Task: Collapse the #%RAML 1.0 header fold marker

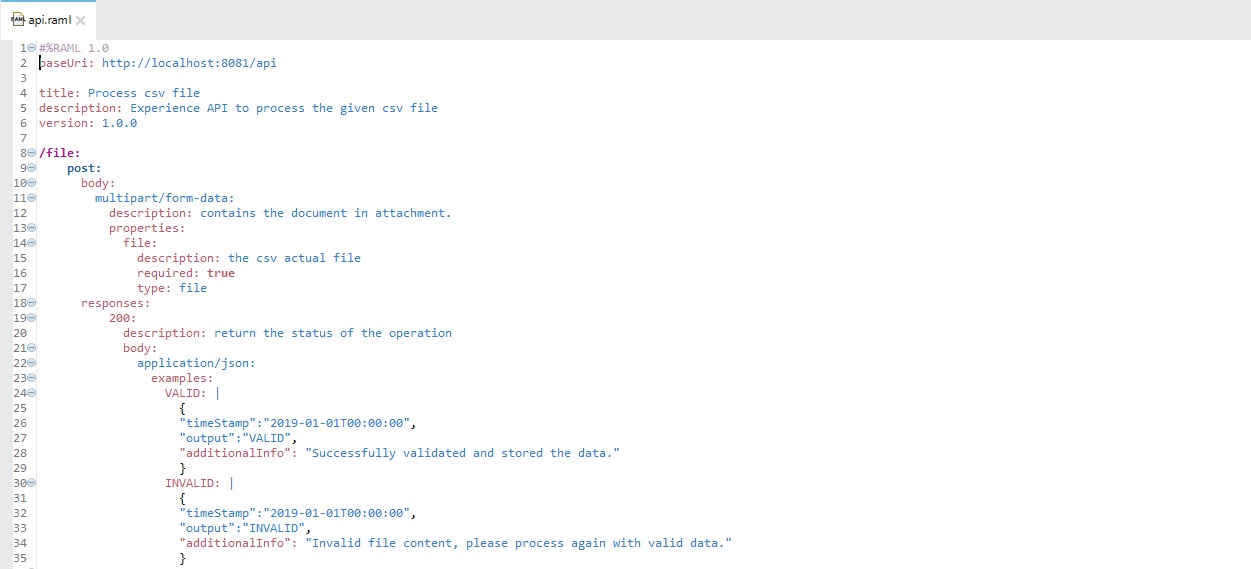Action: pyautogui.click(x=32, y=48)
